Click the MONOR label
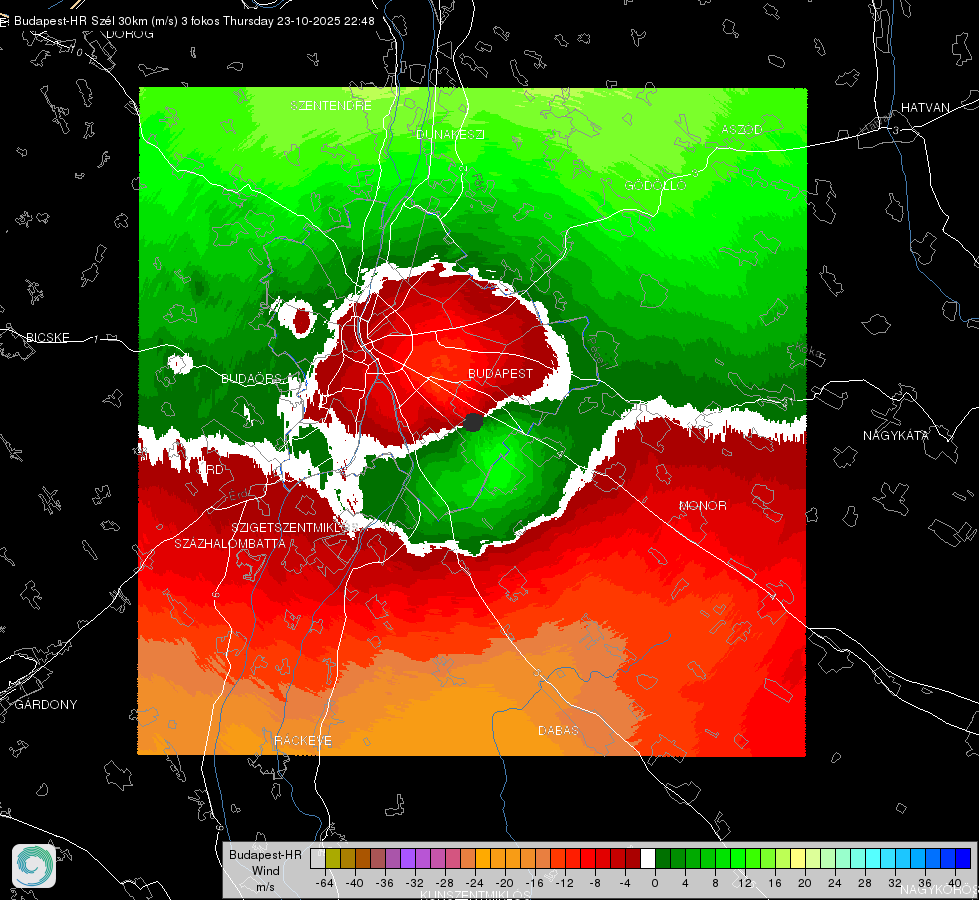 pyautogui.click(x=702, y=505)
